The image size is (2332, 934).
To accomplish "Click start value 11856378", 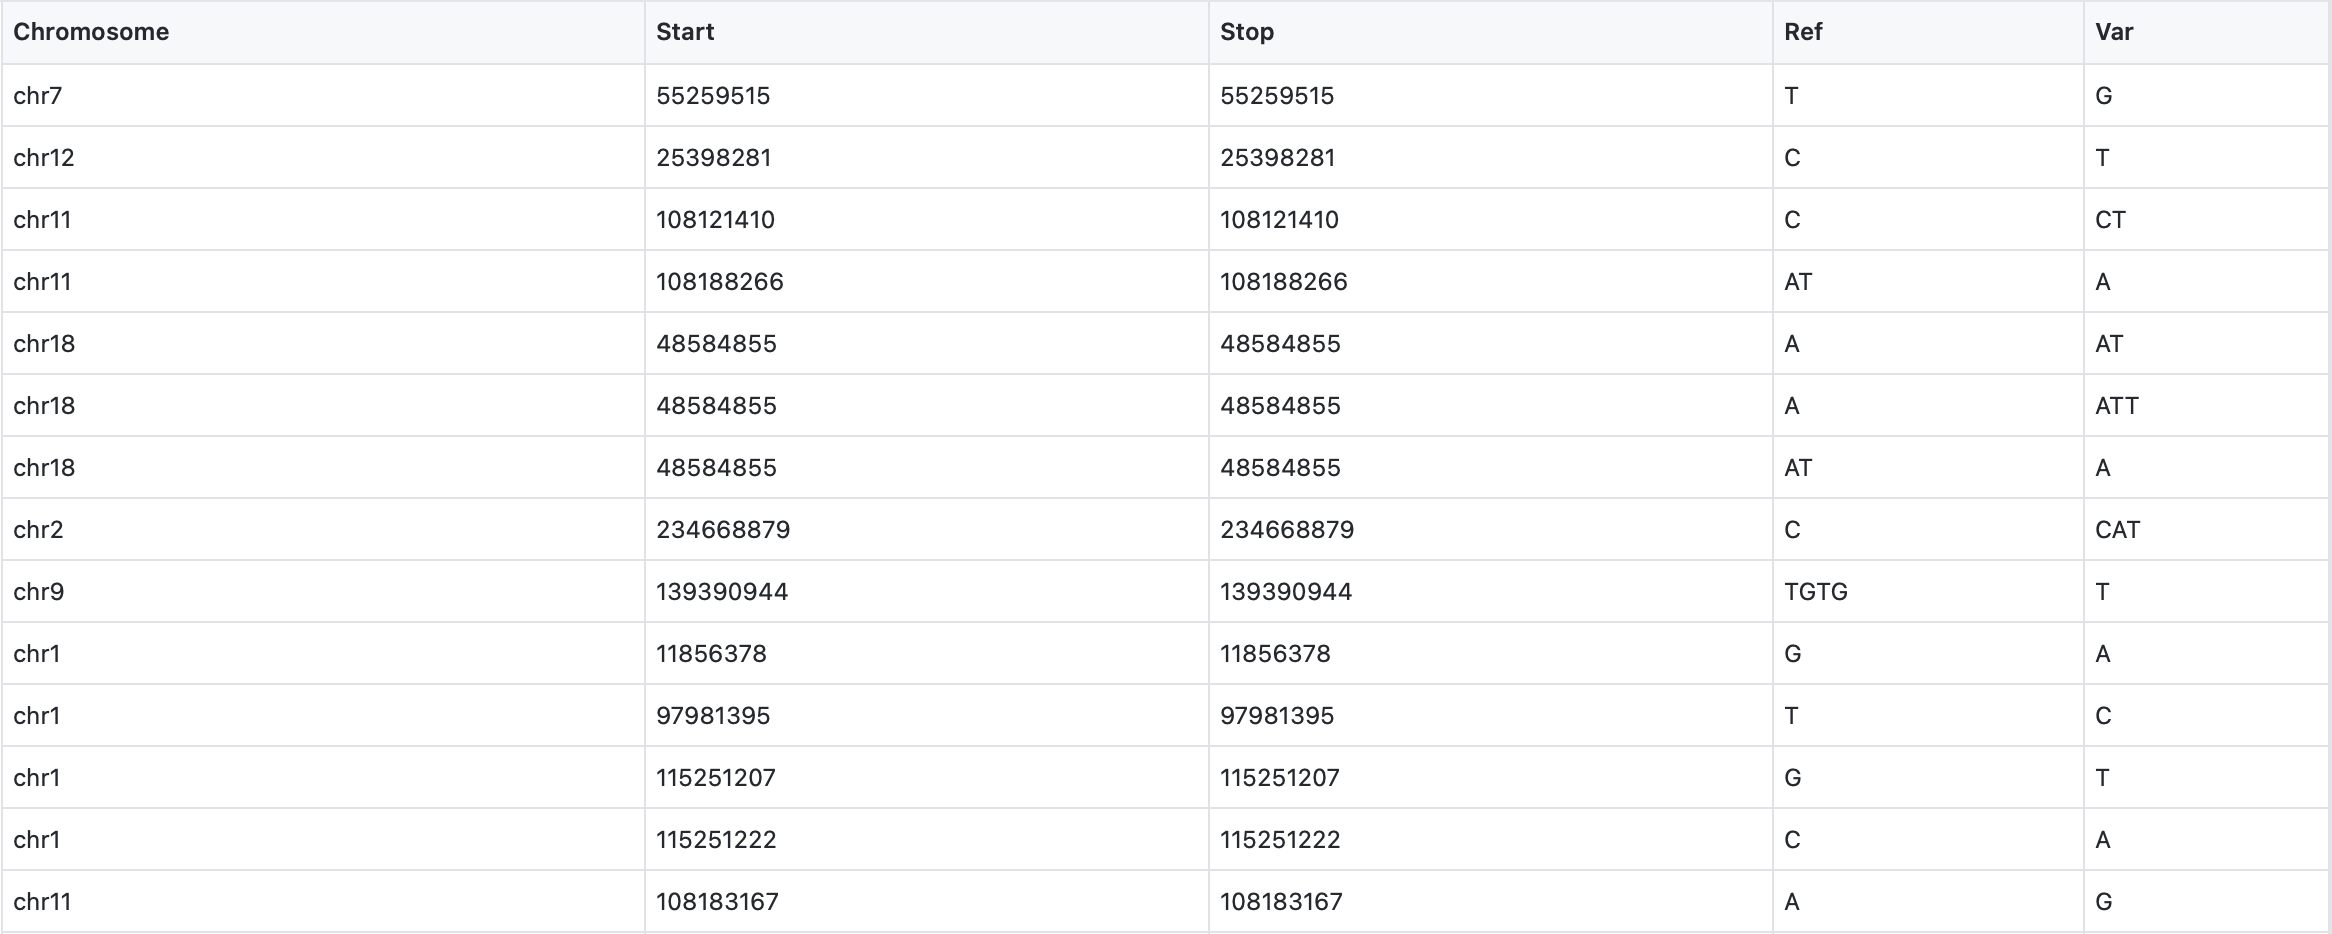I will [711, 654].
